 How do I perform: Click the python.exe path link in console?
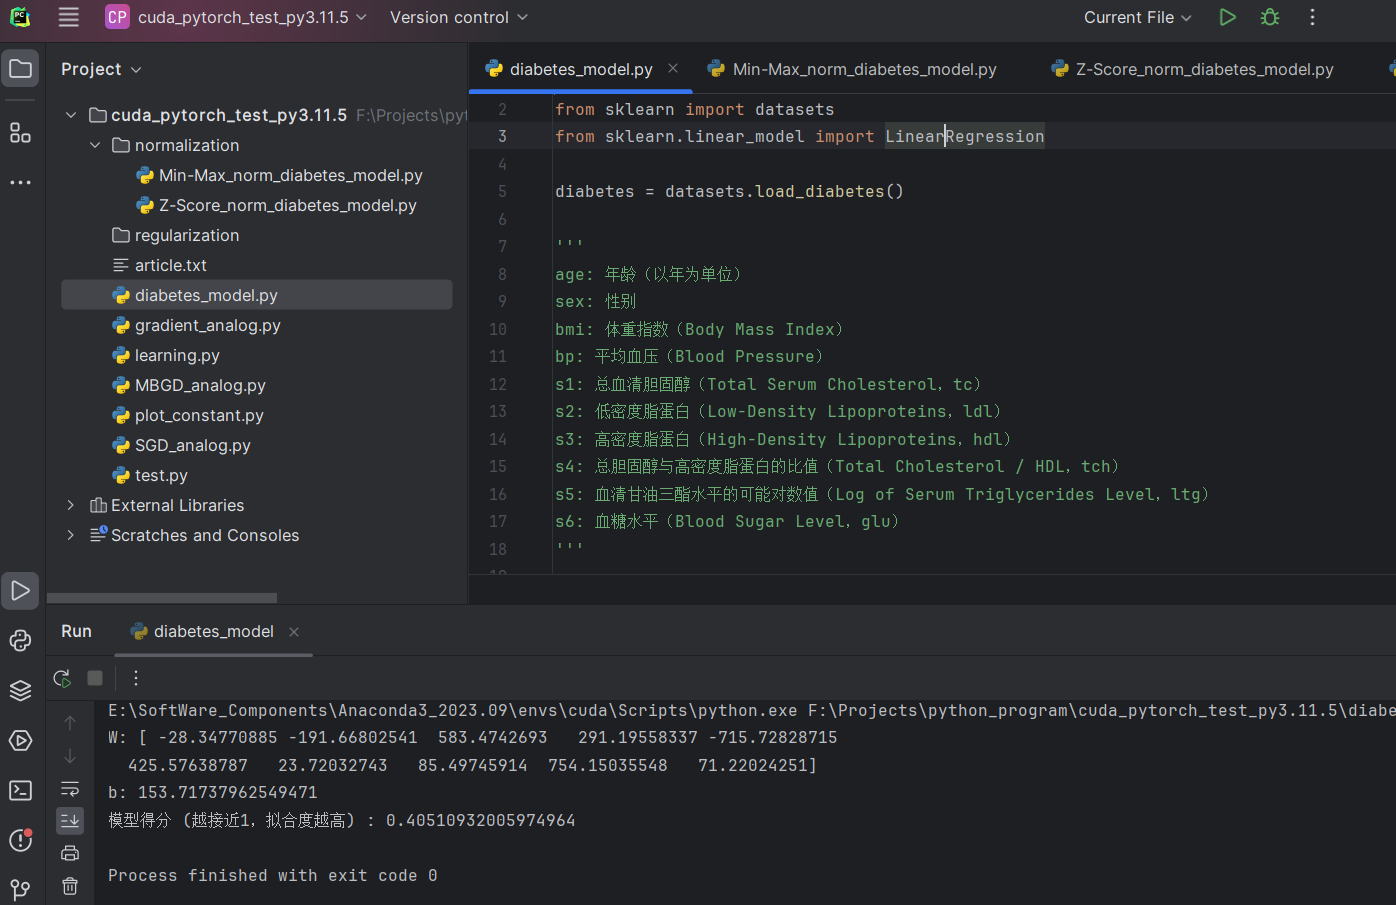coord(453,710)
